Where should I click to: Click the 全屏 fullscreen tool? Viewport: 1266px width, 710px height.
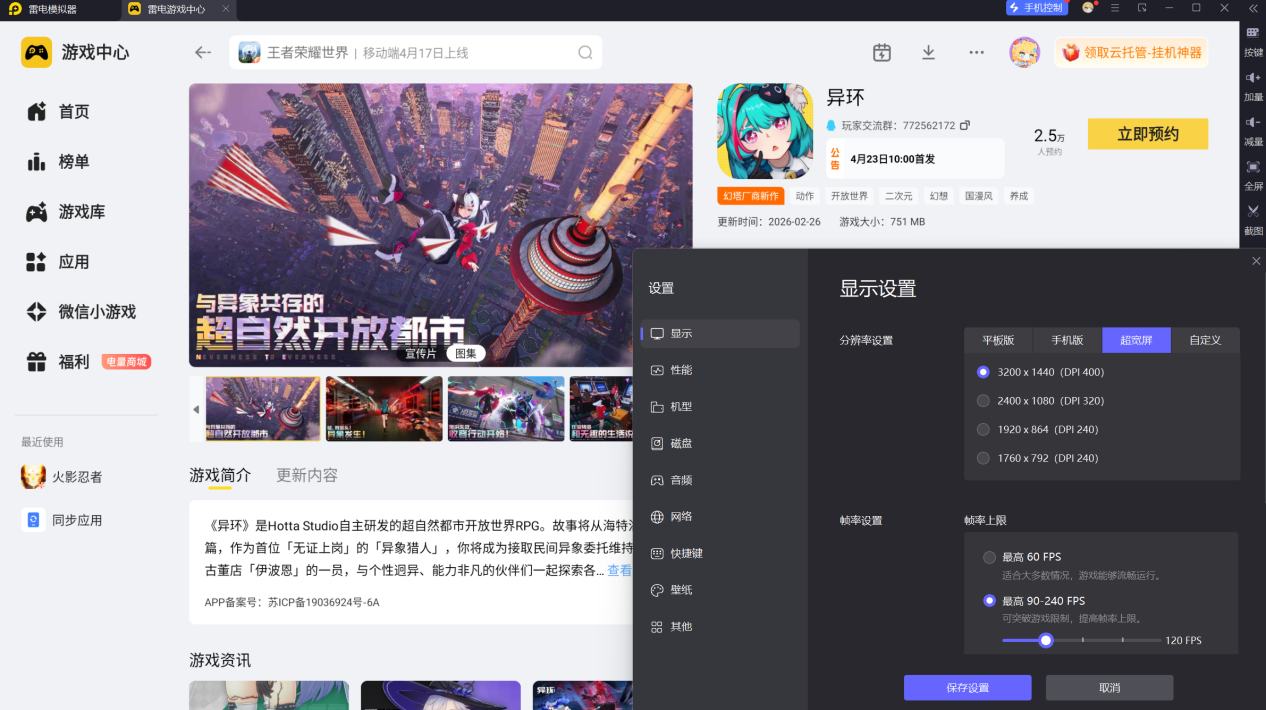tap(1253, 175)
